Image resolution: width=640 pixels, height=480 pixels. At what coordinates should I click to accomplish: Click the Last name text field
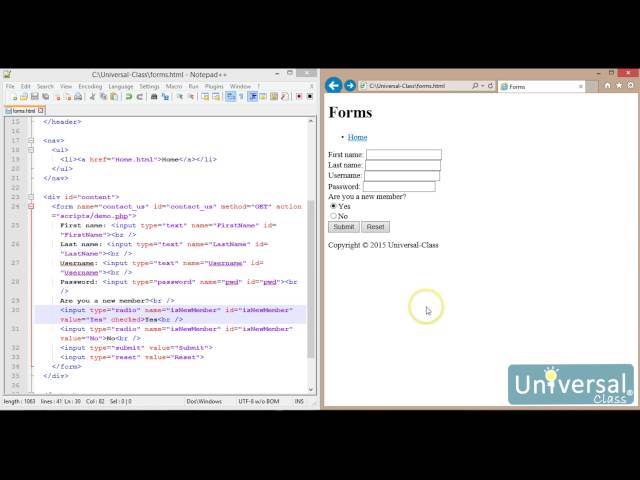[x=403, y=165]
